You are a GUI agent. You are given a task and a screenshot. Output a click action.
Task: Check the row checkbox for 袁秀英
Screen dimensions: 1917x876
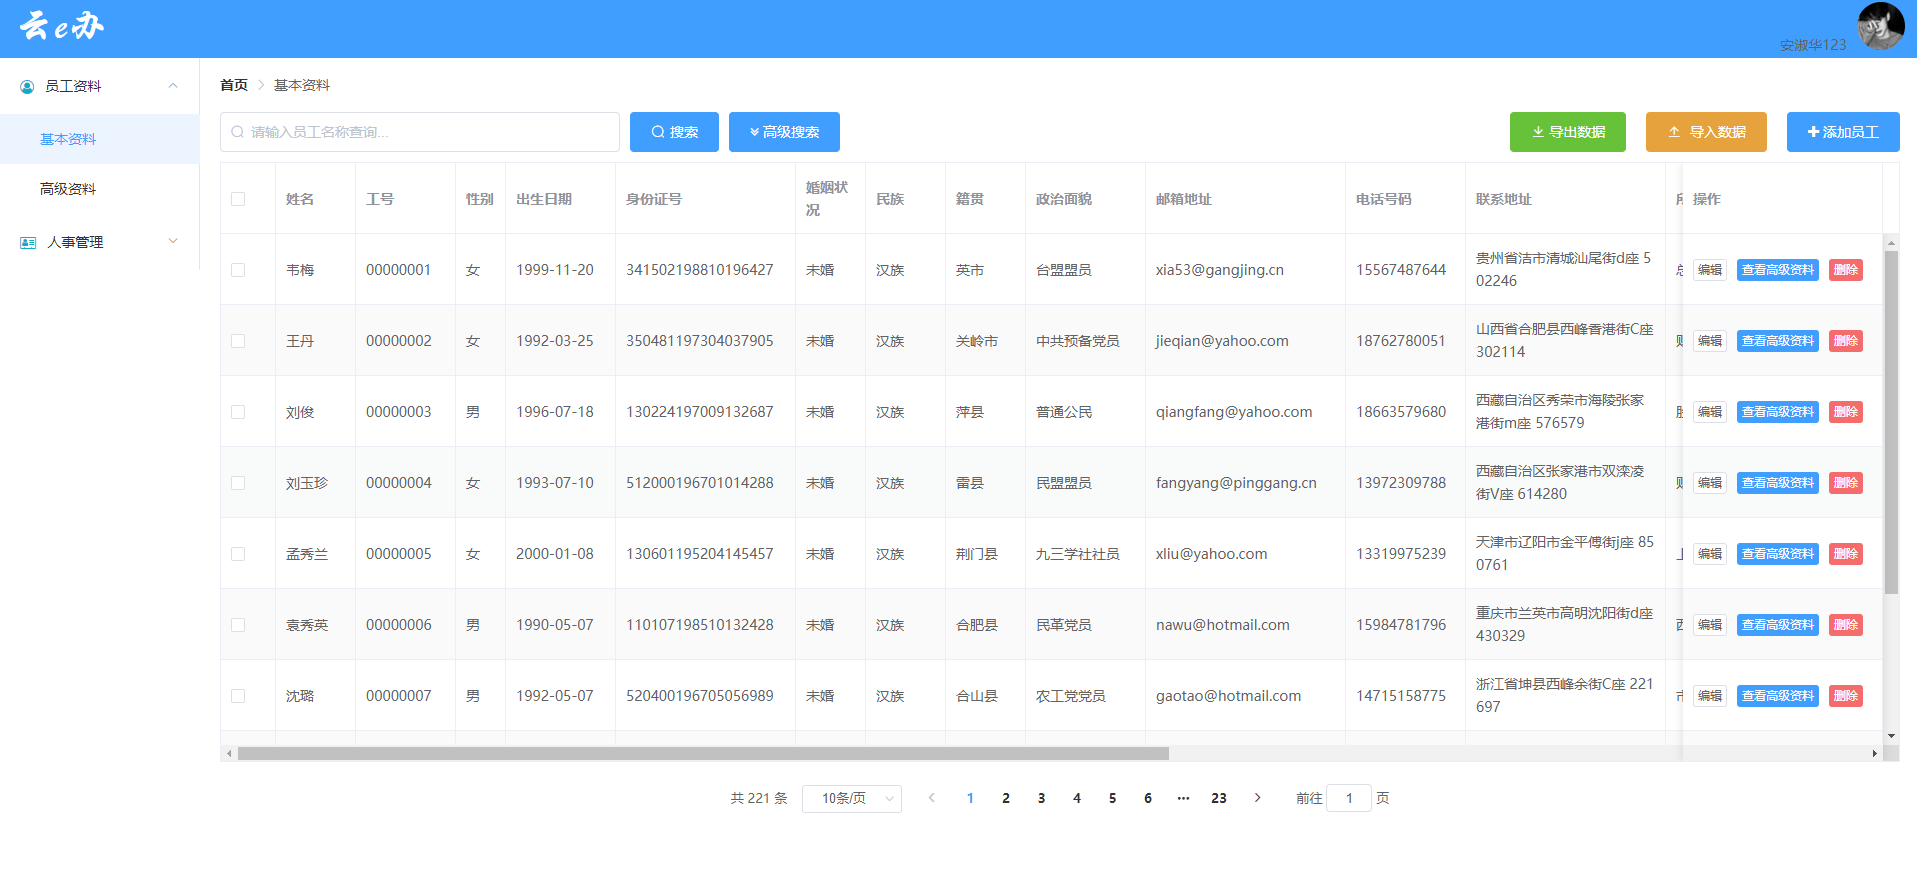tap(238, 625)
